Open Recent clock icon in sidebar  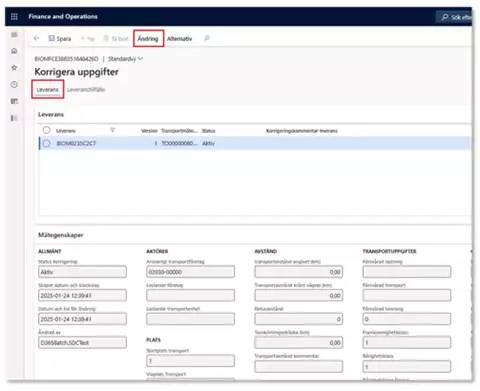(14, 84)
